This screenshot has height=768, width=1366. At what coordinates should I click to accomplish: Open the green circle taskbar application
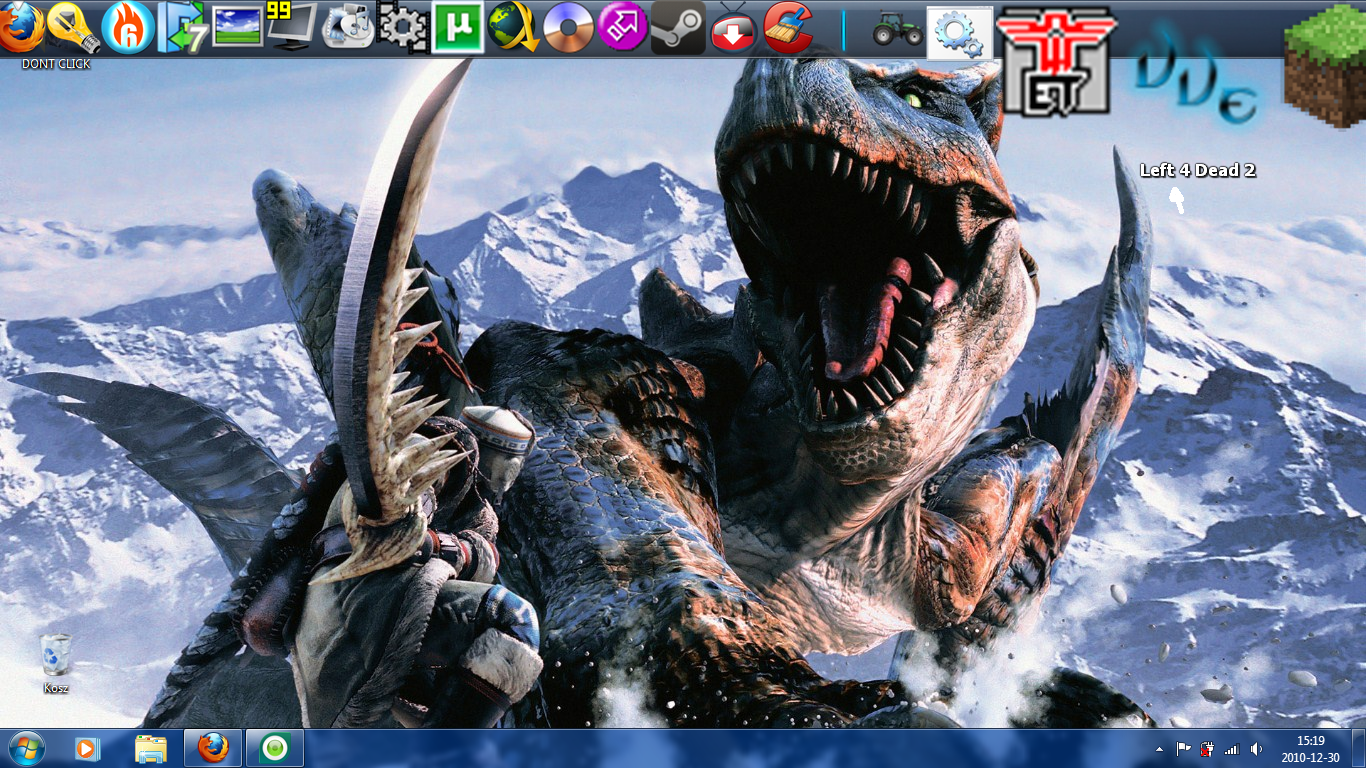point(275,748)
